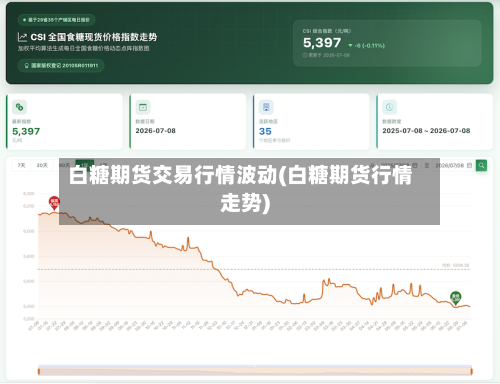Click the 至 separator between date fields
The height and width of the screenshot is (384, 500).
[x=426, y=166]
